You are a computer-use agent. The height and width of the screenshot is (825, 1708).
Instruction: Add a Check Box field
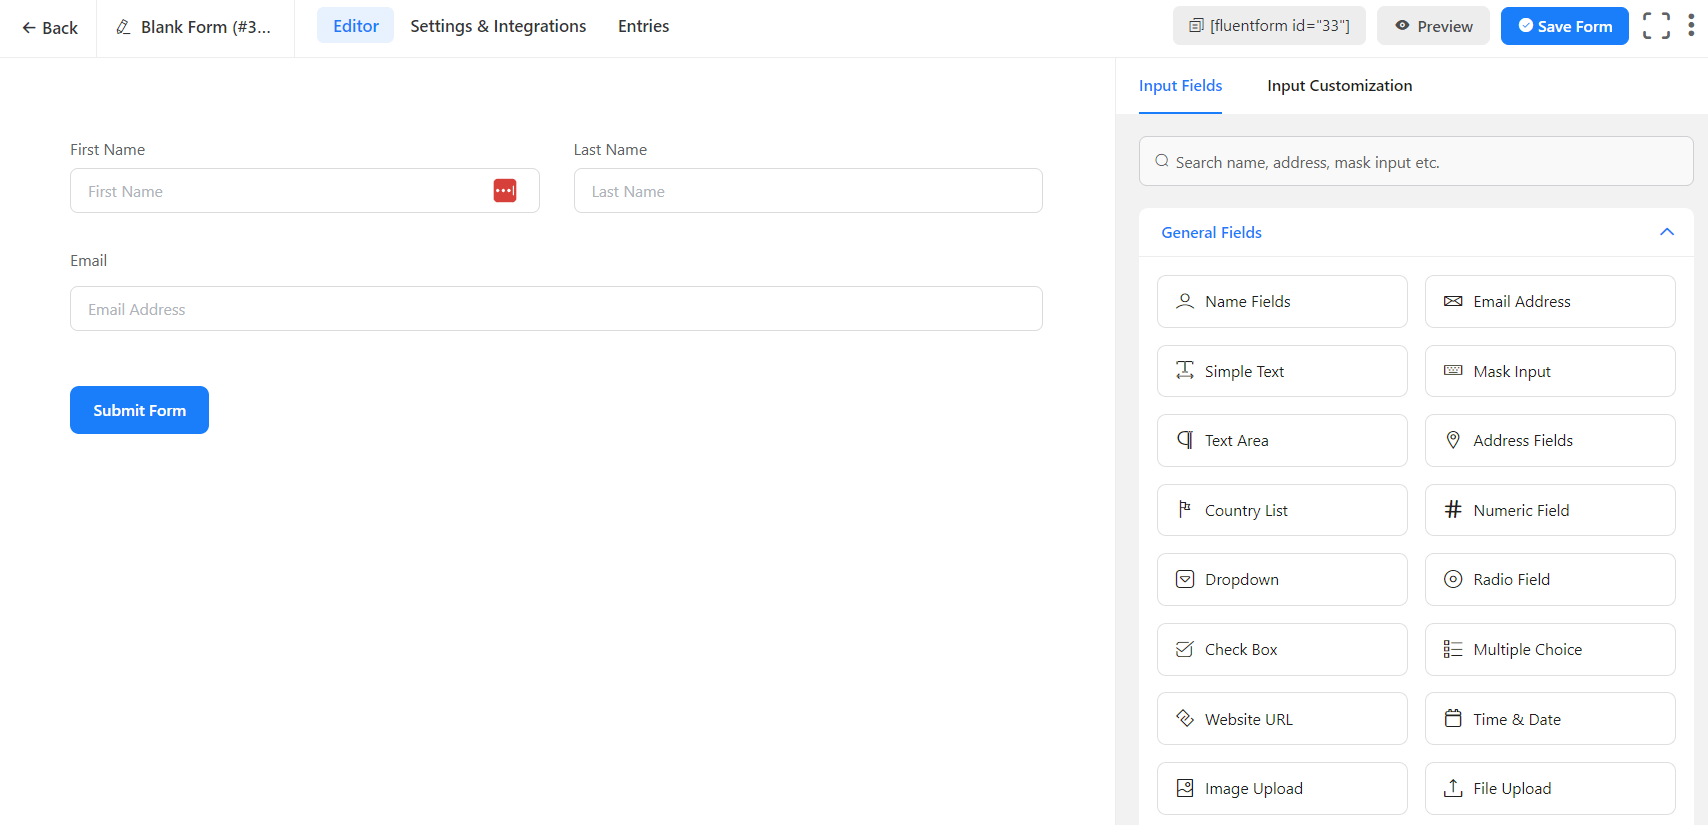[1282, 650]
